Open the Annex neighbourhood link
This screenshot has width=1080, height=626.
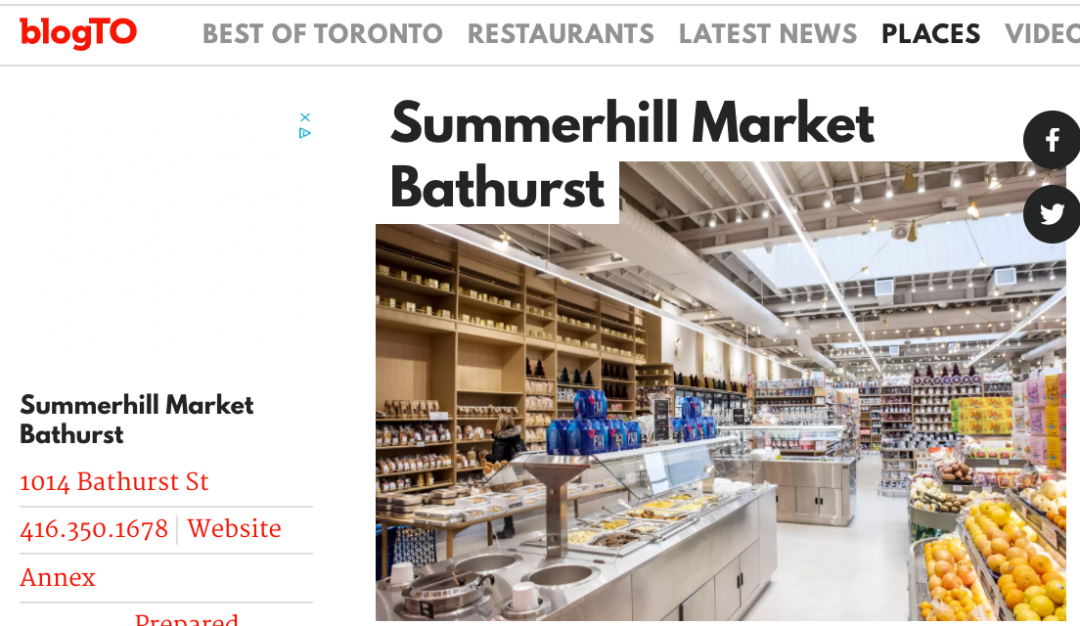pyautogui.click(x=57, y=577)
